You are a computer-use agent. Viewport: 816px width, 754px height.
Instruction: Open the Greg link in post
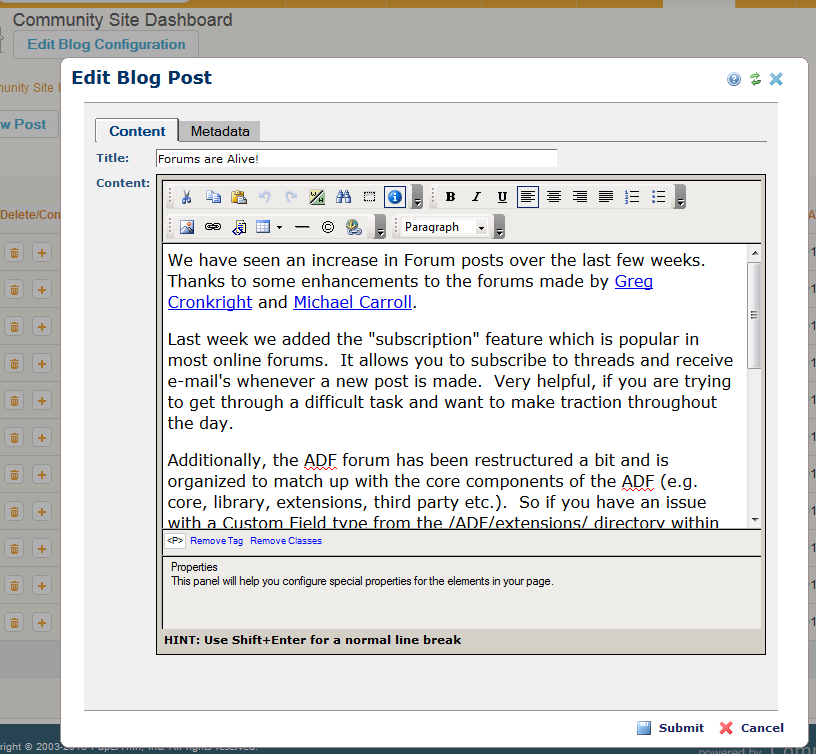tap(633, 281)
